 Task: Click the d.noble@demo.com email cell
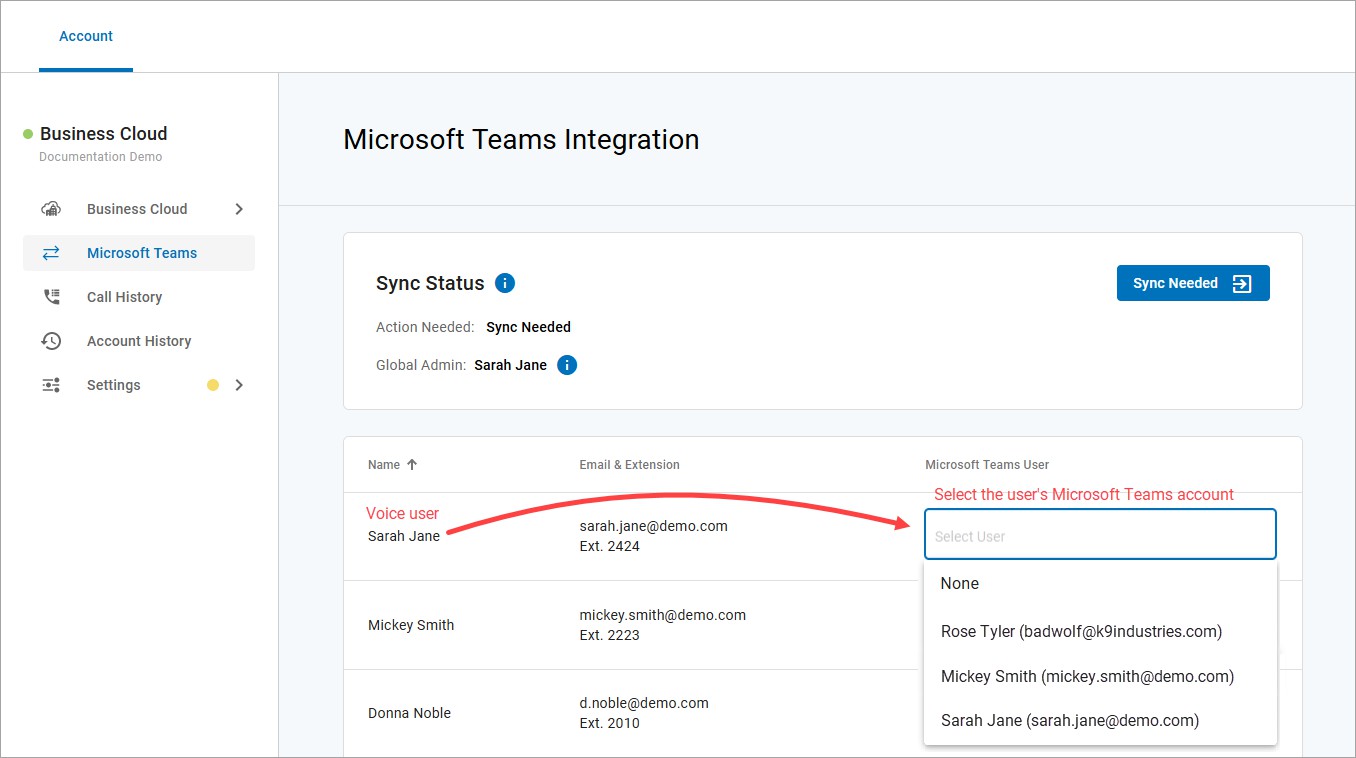pos(644,703)
